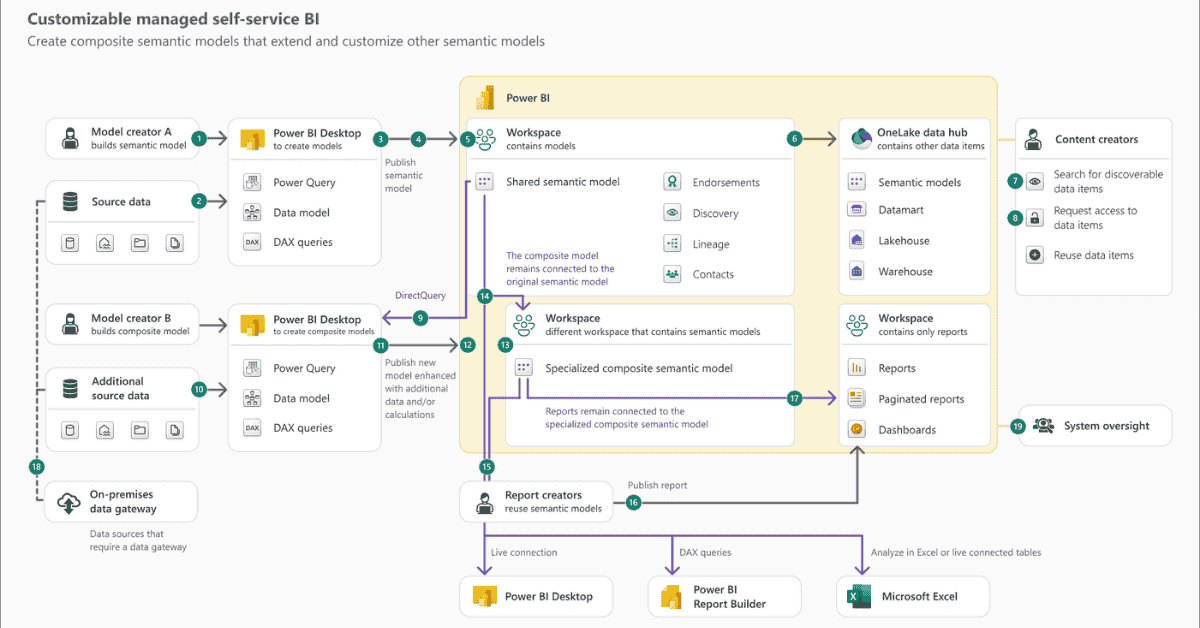Select the Discovery eye icon
The image size is (1200, 628).
(x=672, y=213)
